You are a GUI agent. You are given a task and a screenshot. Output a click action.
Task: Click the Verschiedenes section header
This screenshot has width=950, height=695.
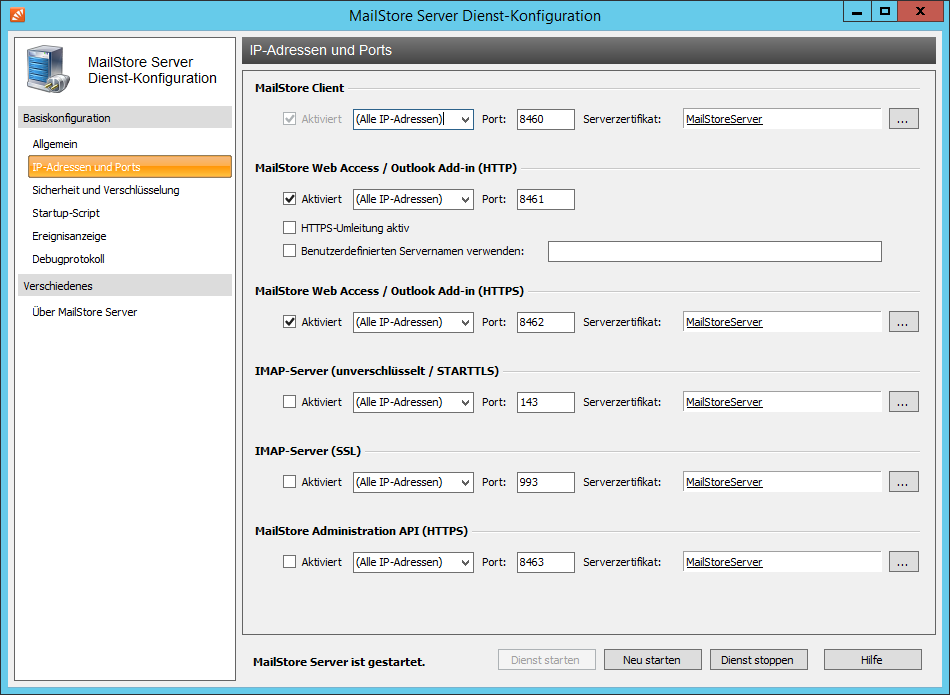(125, 285)
